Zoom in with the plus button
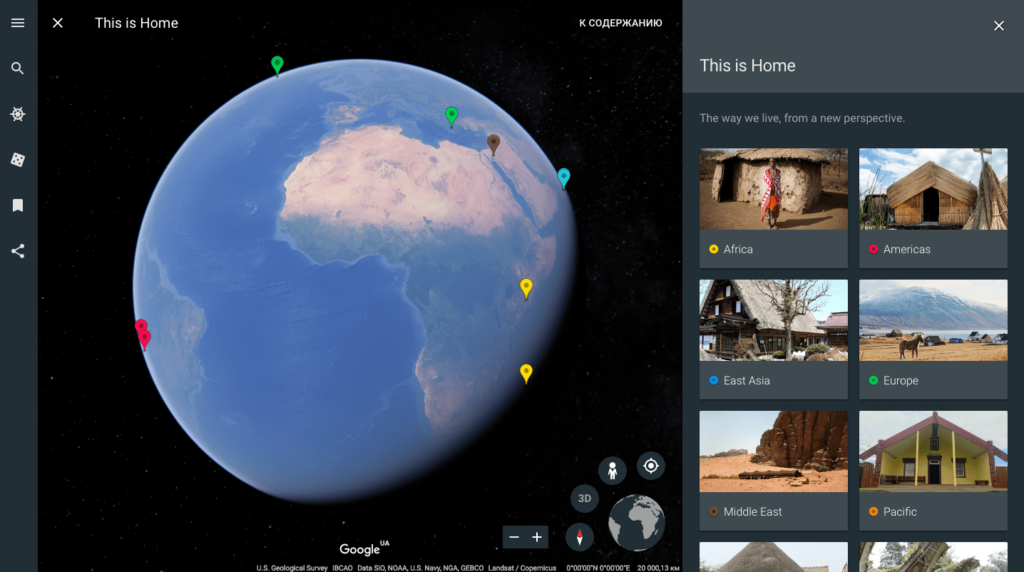Screen dimensions: 1024x572 pyautogui.click(x=537, y=537)
